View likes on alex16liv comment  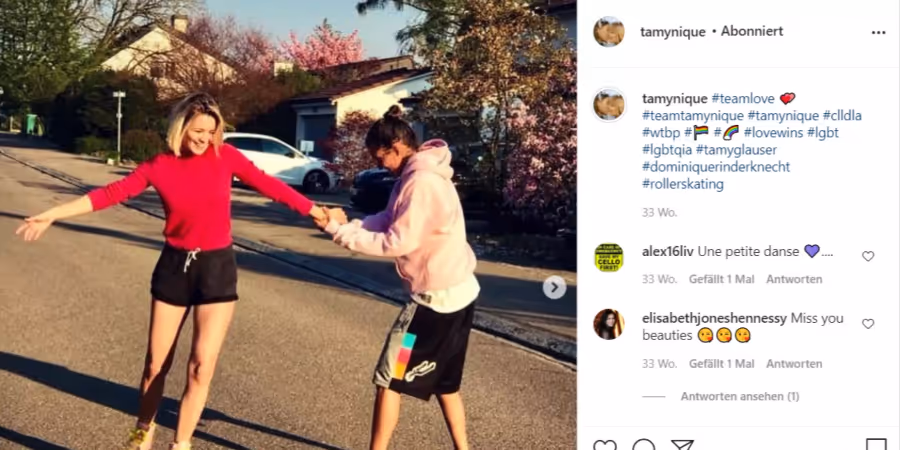coord(721,280)
